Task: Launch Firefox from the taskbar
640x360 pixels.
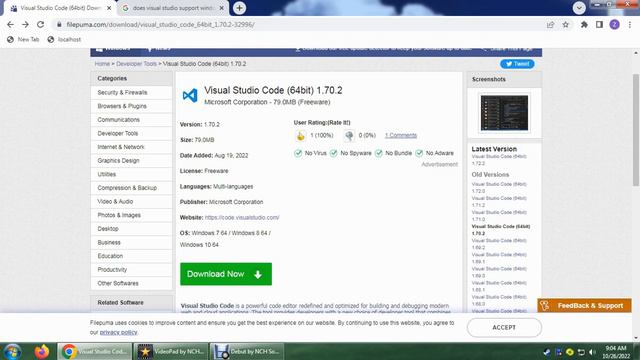Action: pos(41,351)
